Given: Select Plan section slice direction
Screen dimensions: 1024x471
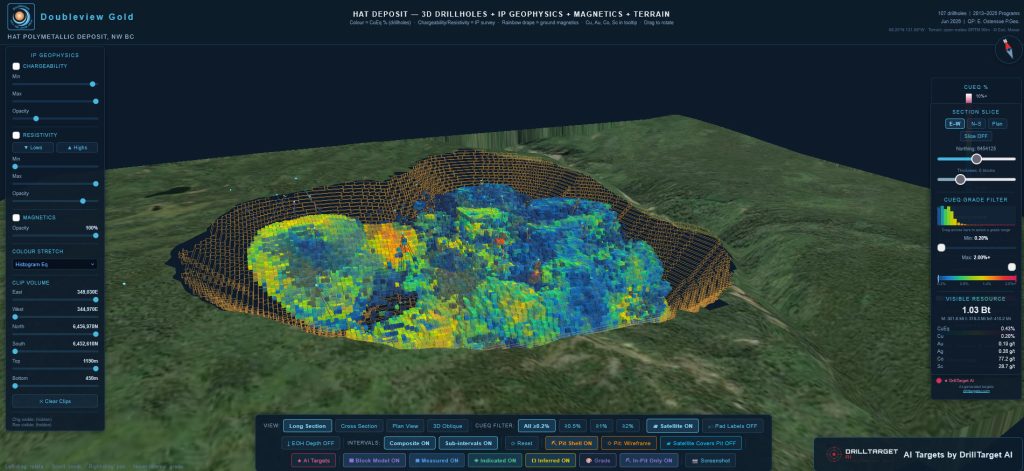Looking at the screenshot, I should click(x=997, y=123).
